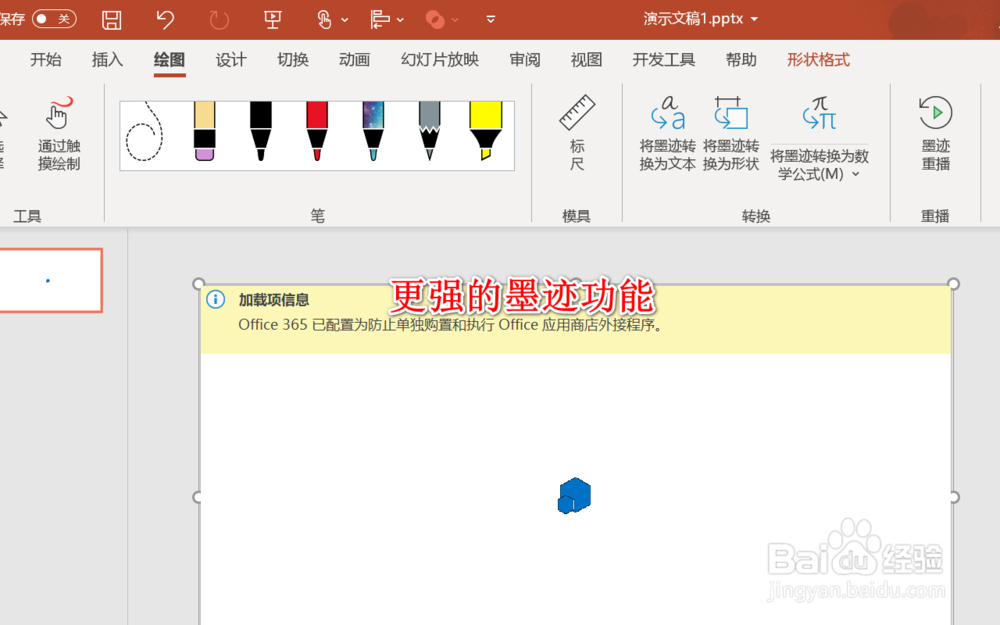Screen dimensions: 1000x625
Task: Switch to the 开始 tab
Action: (x=46, y=60)
